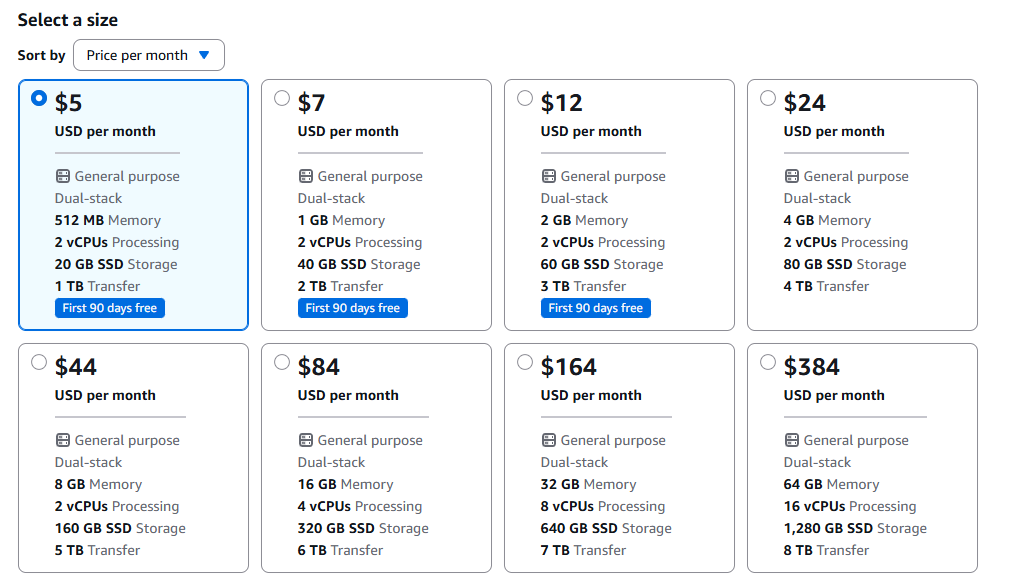Choose the $84 per month radio button
Screen dimensions: 1020x574
[x=282, y=362]
